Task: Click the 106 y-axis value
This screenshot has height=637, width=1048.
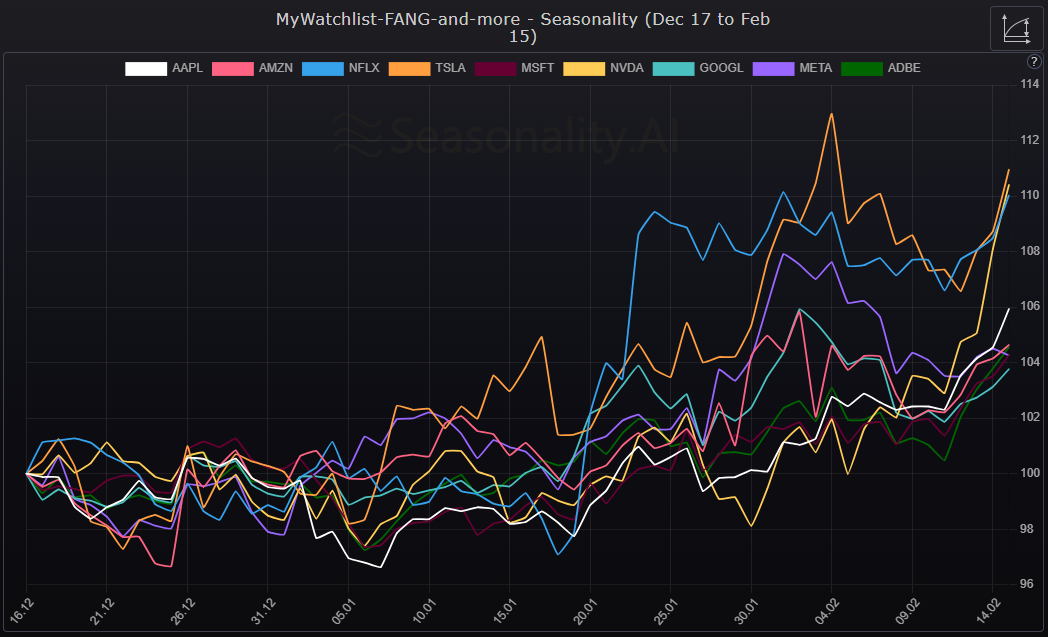Action: (1030, 306)
